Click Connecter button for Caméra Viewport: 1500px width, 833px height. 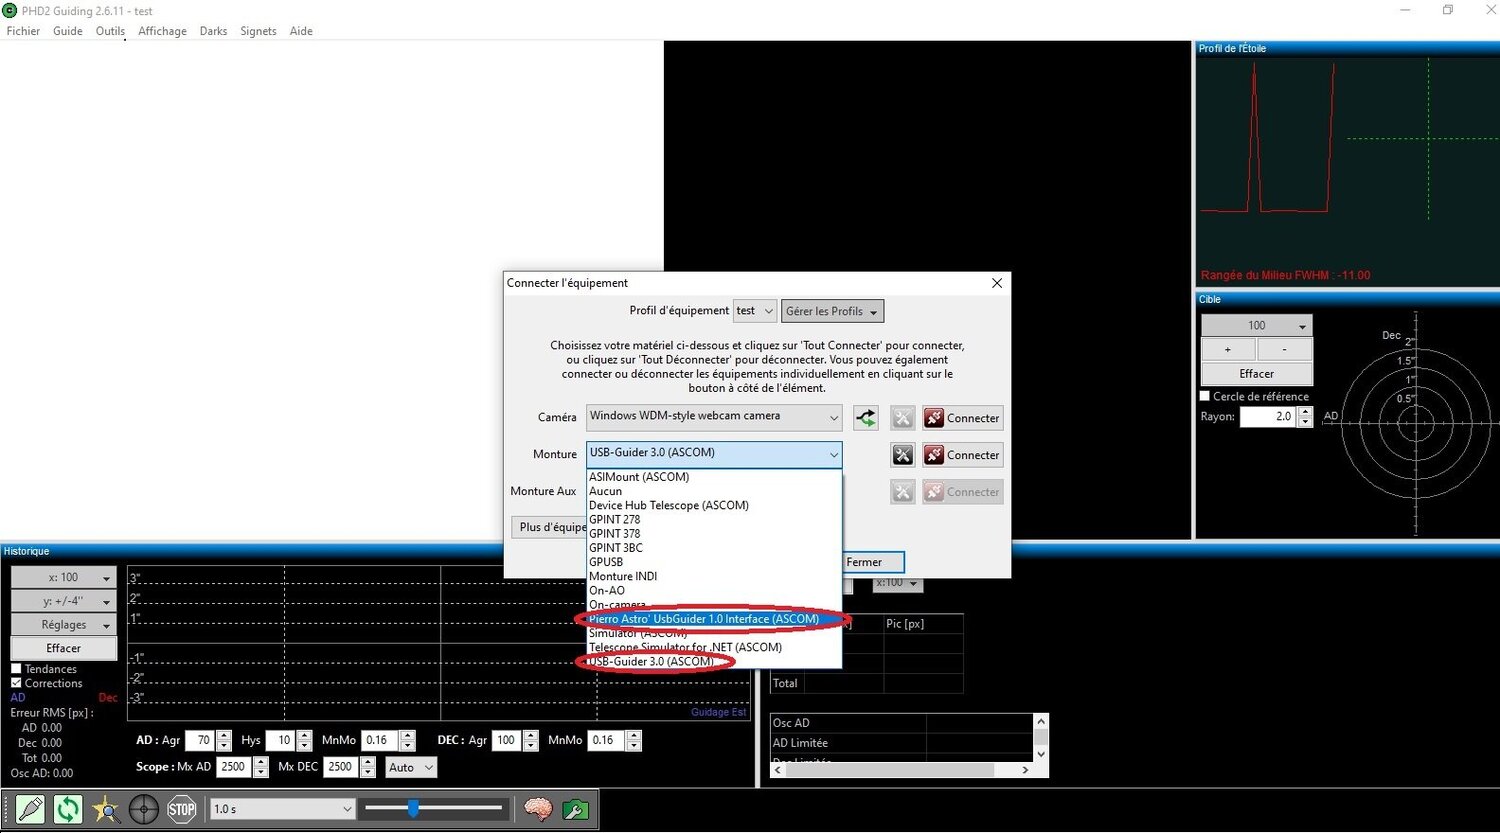click(962, 418)
